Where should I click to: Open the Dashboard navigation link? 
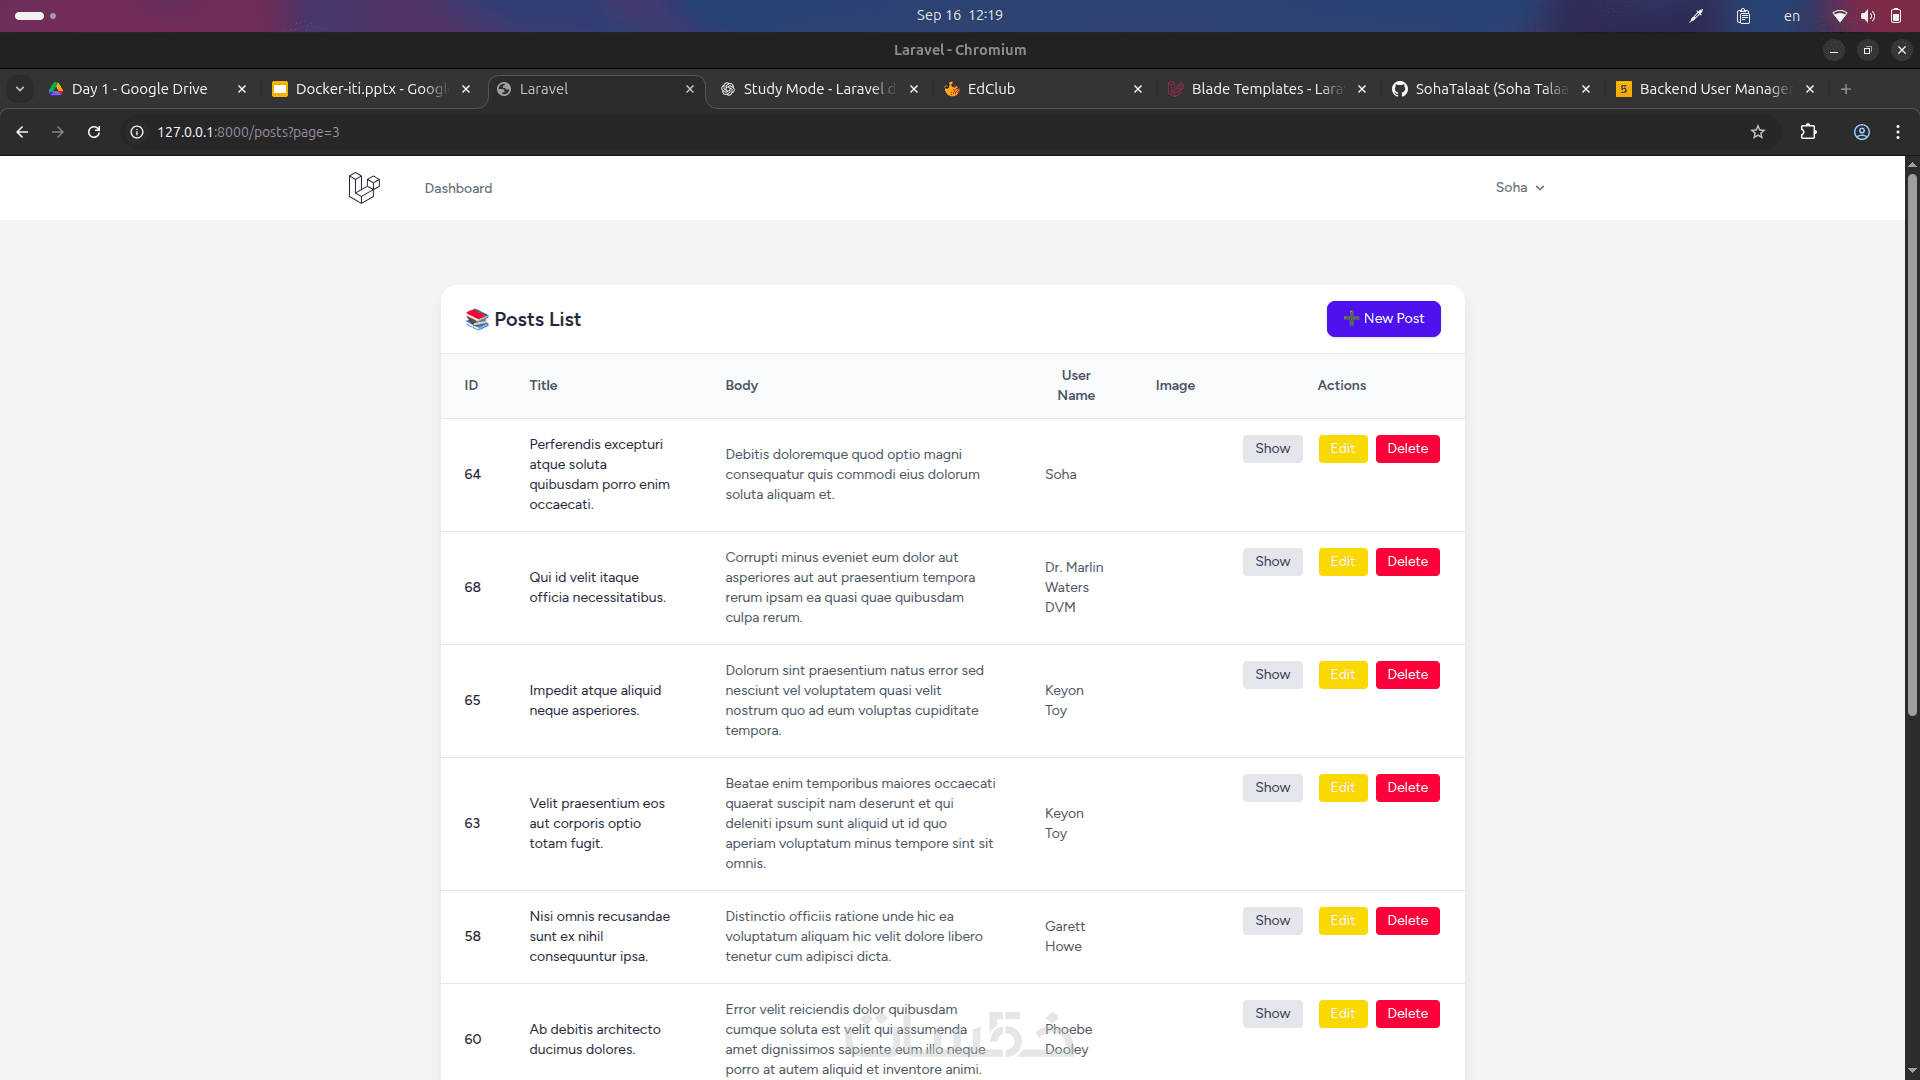pos(458,188)
